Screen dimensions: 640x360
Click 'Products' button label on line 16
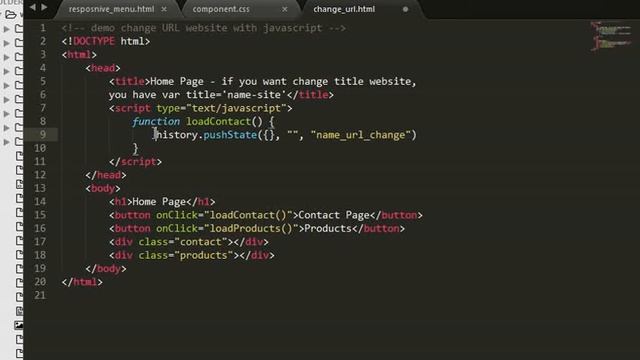coord(328,228)
